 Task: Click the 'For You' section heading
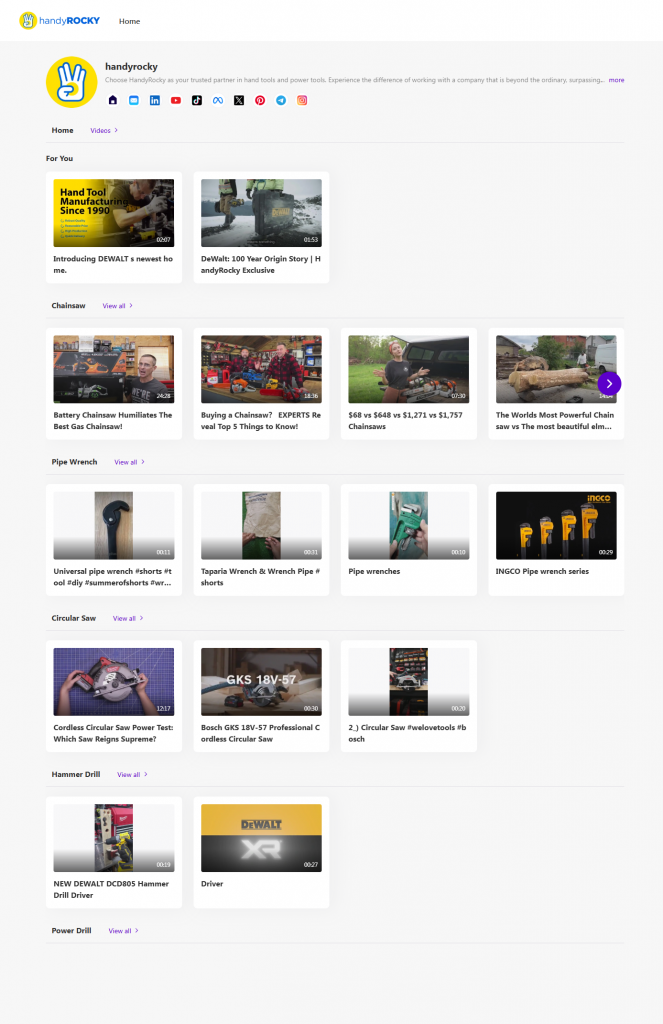[x=59, y=159]
